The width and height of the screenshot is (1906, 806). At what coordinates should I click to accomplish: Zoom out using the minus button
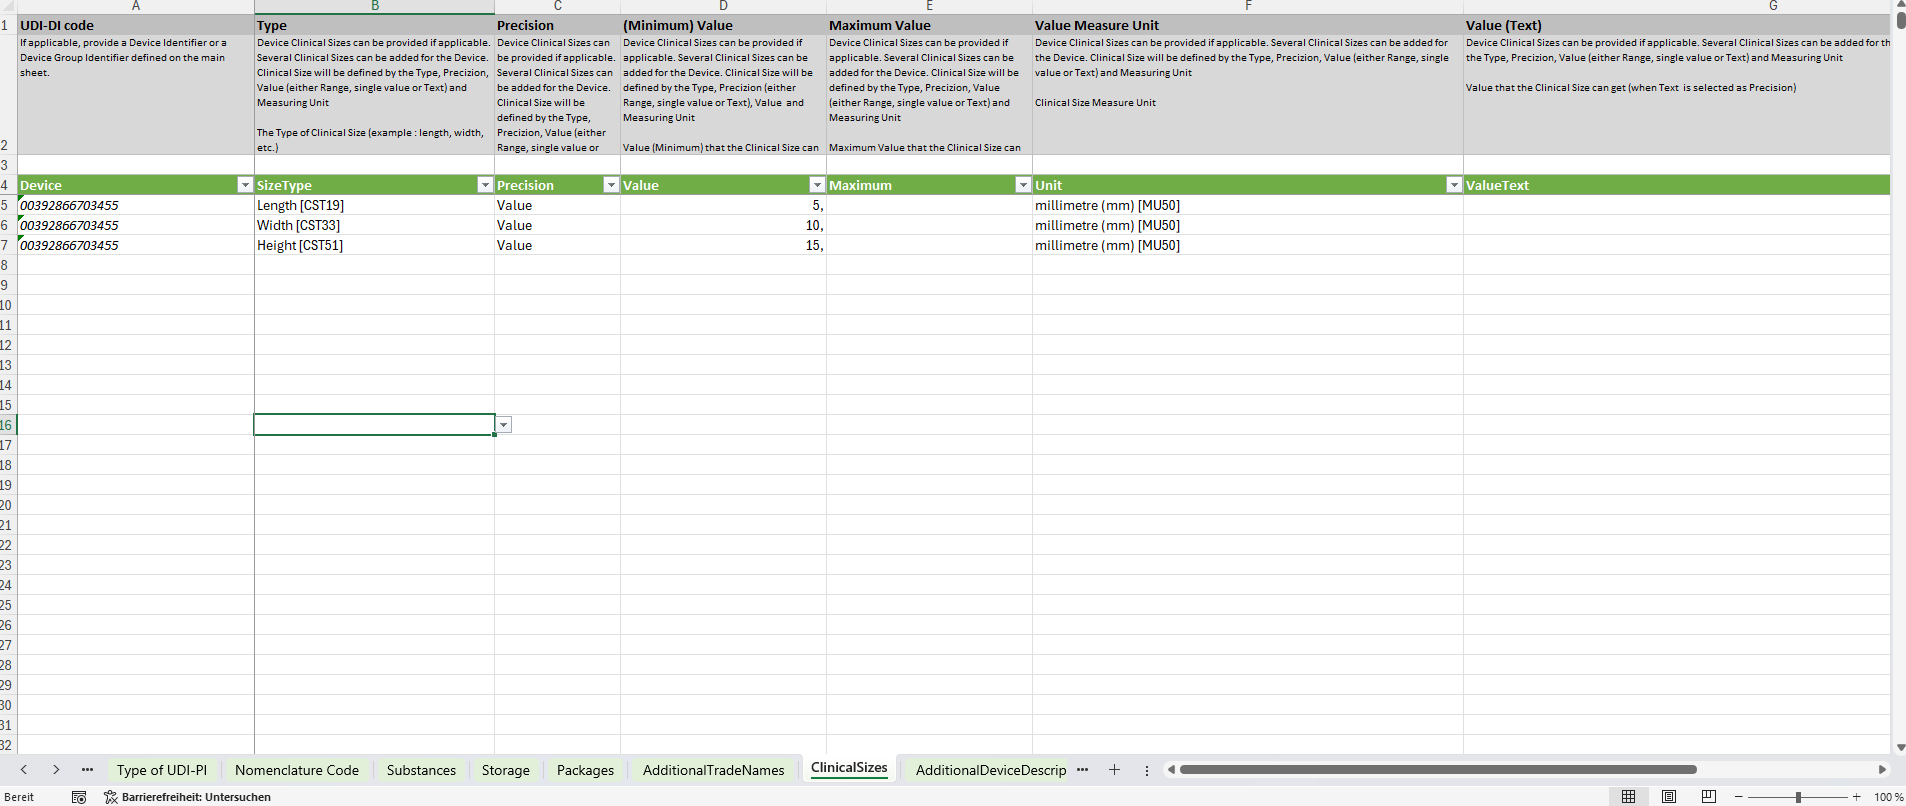pyautogui.click(x=1739, y=797)
